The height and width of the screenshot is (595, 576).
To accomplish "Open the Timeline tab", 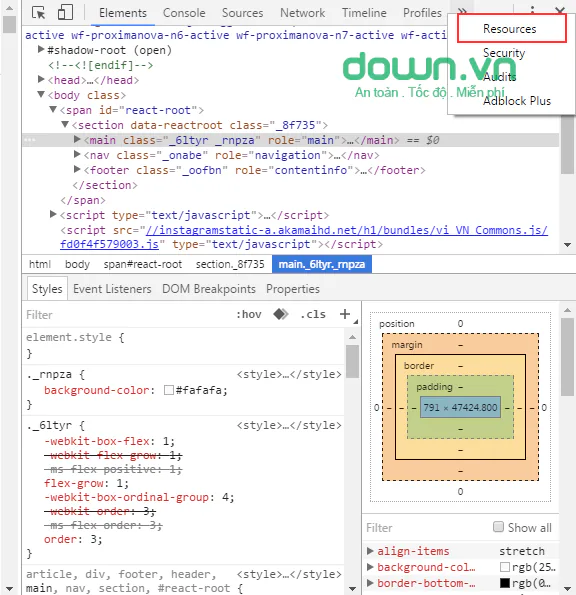I will [x=364, y=13].
